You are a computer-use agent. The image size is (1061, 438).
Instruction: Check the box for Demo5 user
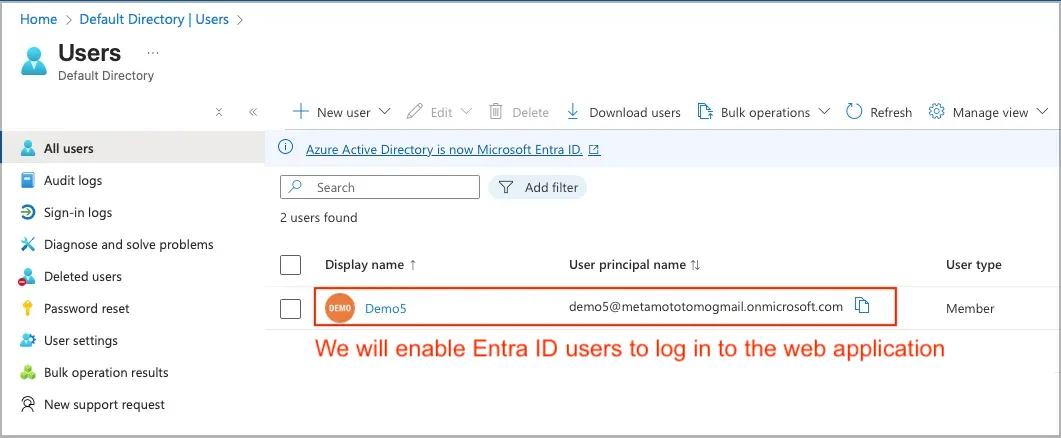tap(291, 309)
